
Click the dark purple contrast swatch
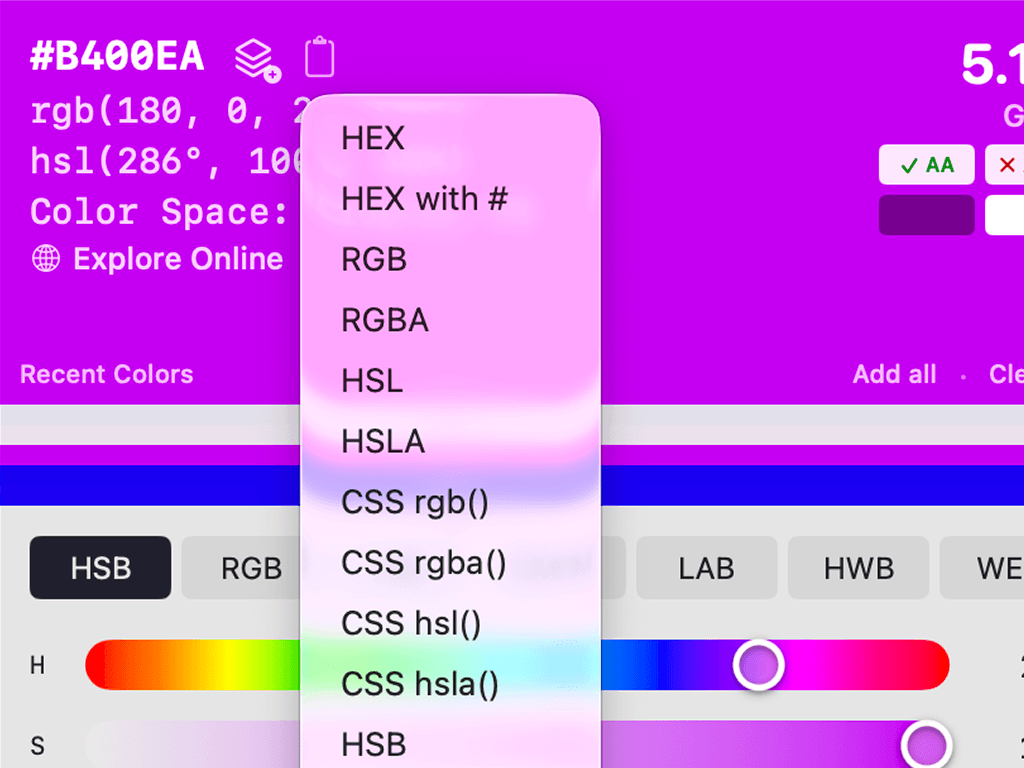point(926,215)
